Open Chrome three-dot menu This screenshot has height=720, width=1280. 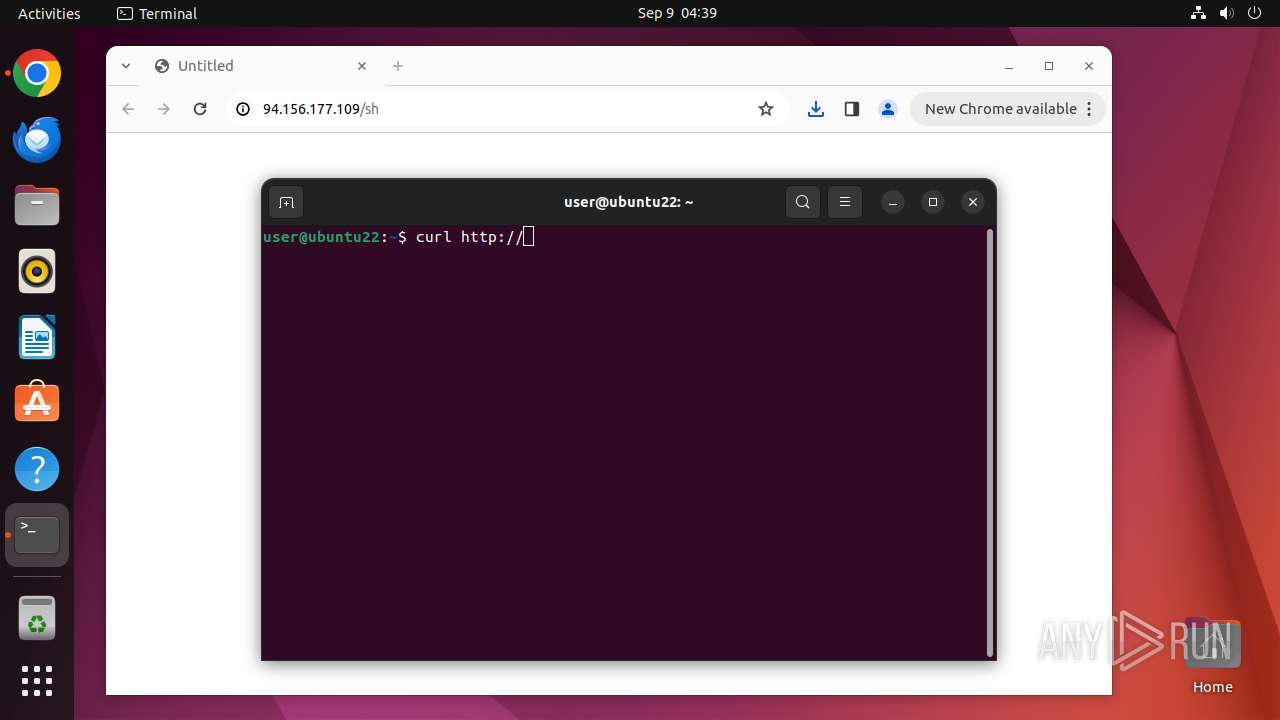coord(1090,109)
